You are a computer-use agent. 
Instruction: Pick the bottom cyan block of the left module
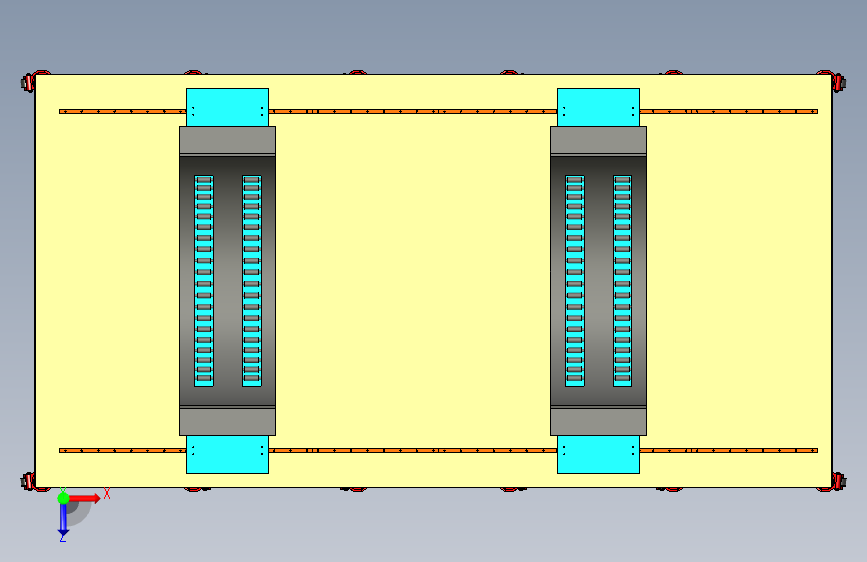click(227, 454)
